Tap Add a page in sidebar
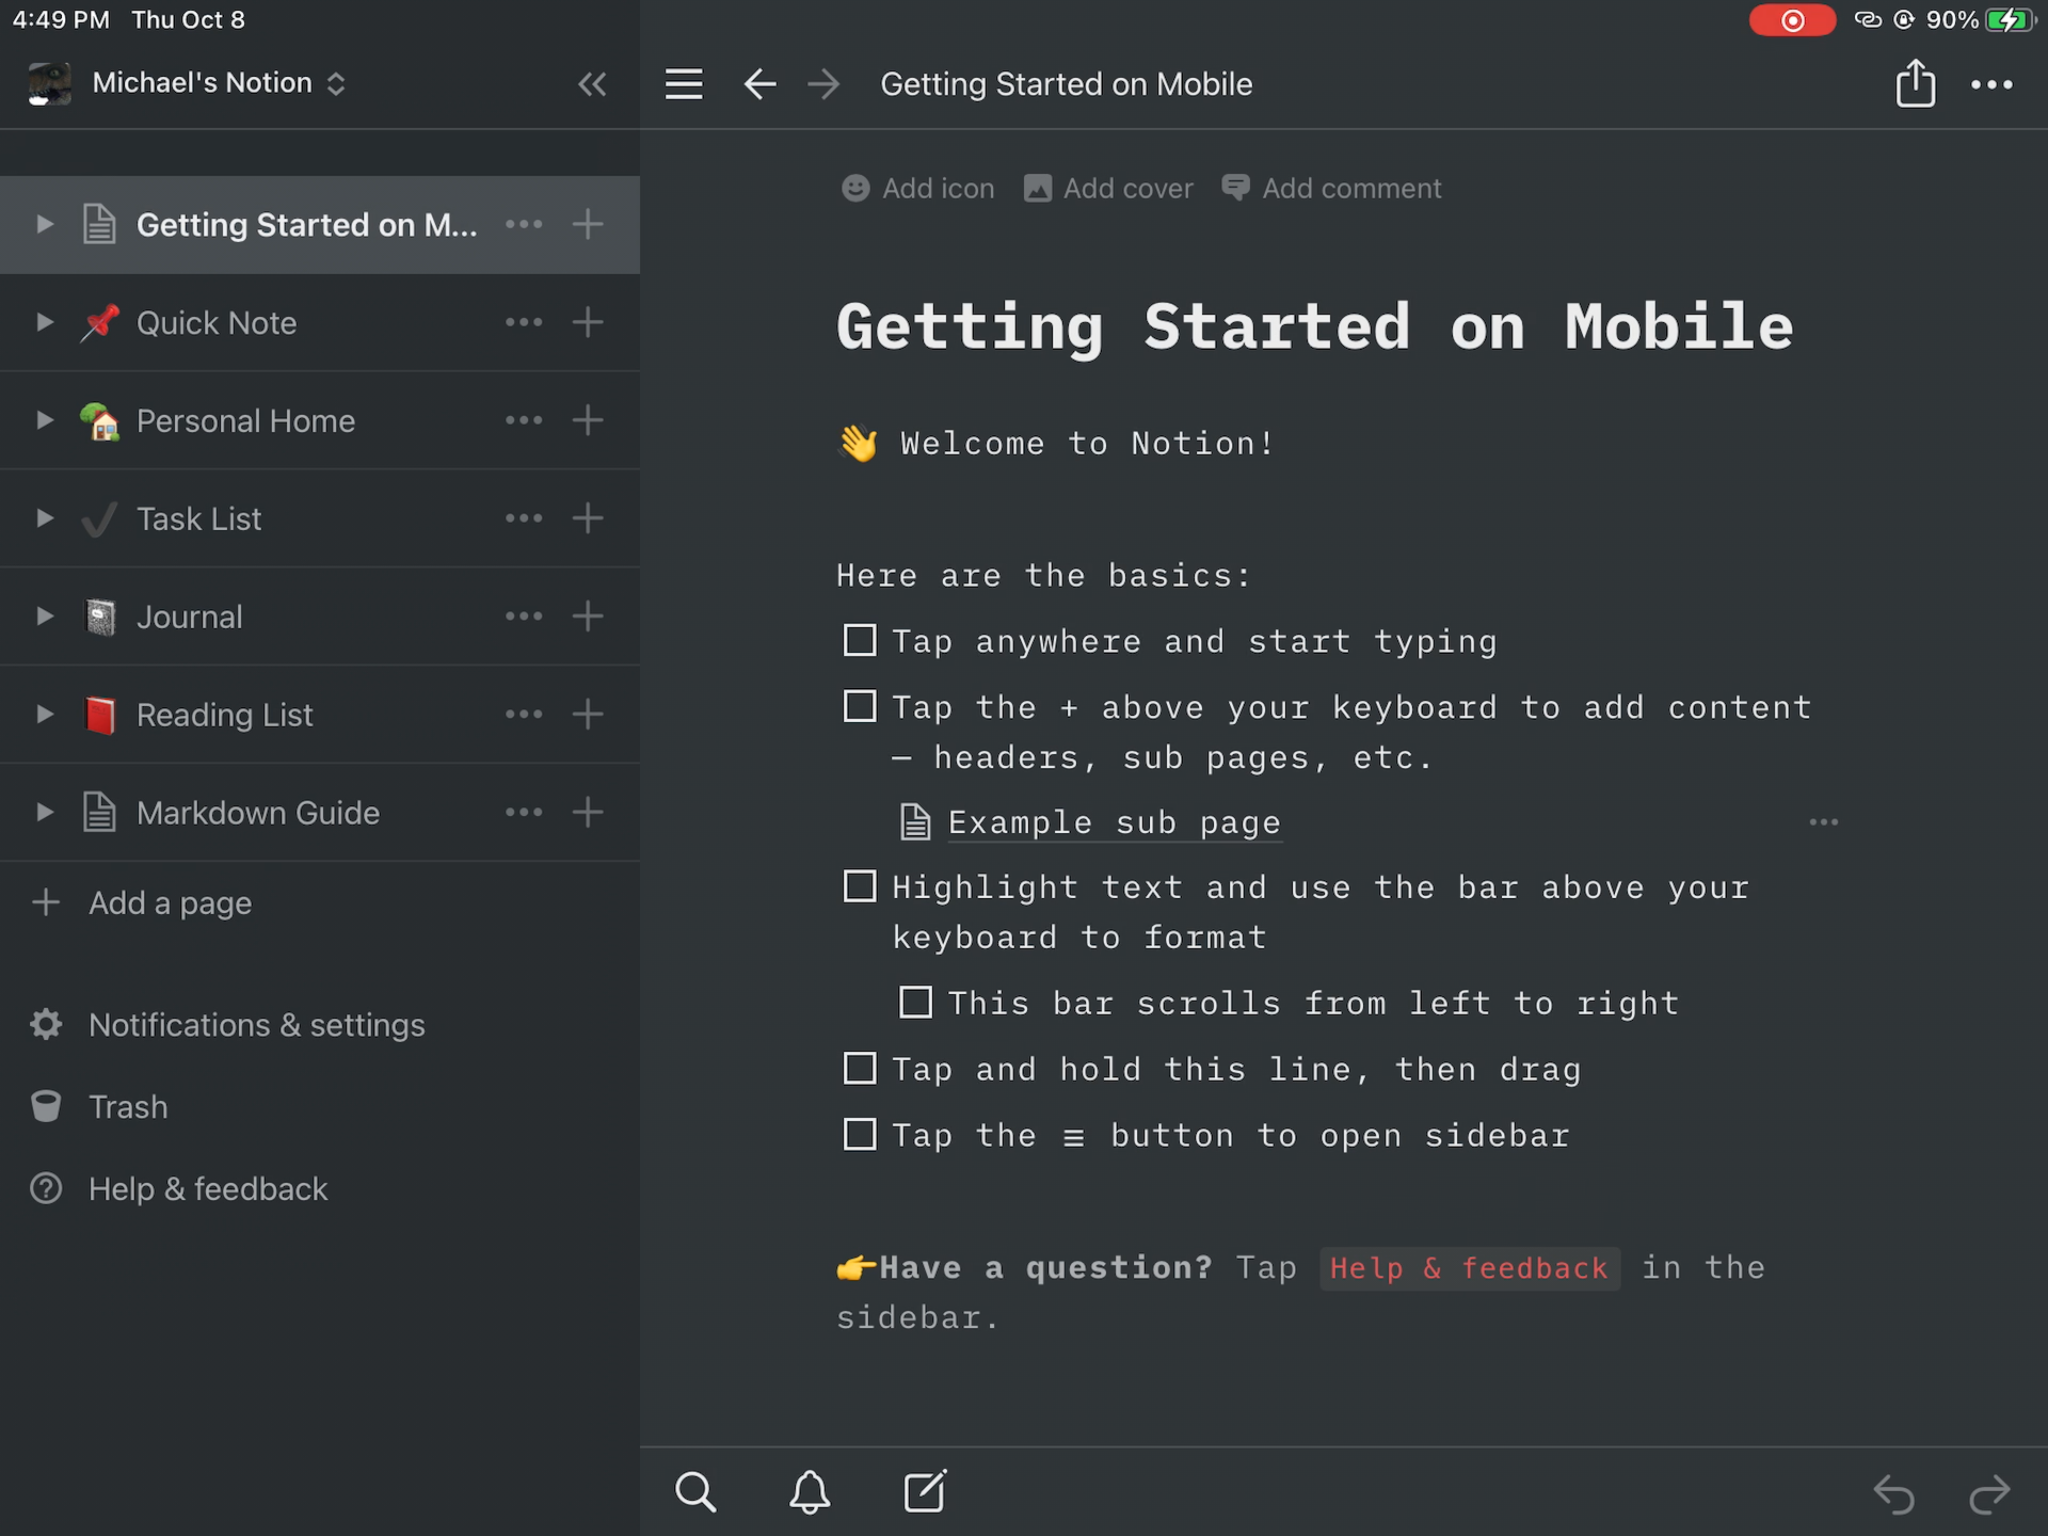2048x1536 pixels. coord(142,903)
